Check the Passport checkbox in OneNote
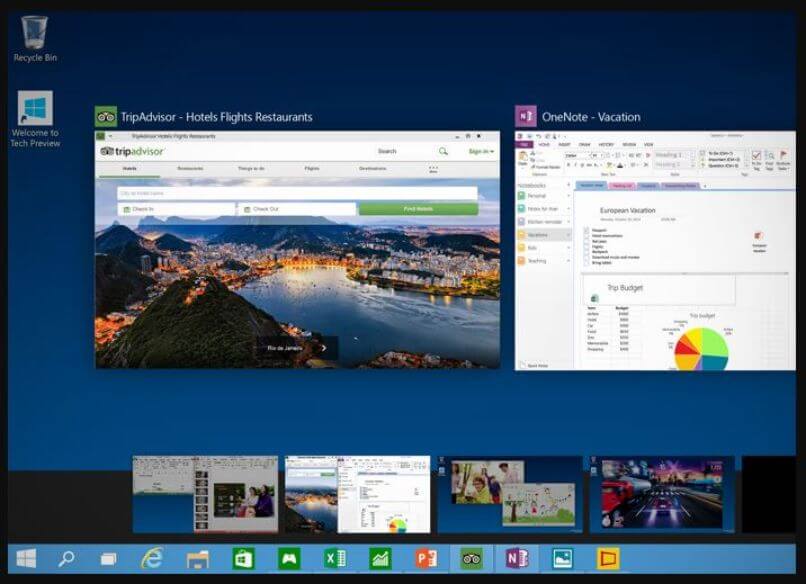The width and height of the screenshot is (806, 584). point(587,229)
